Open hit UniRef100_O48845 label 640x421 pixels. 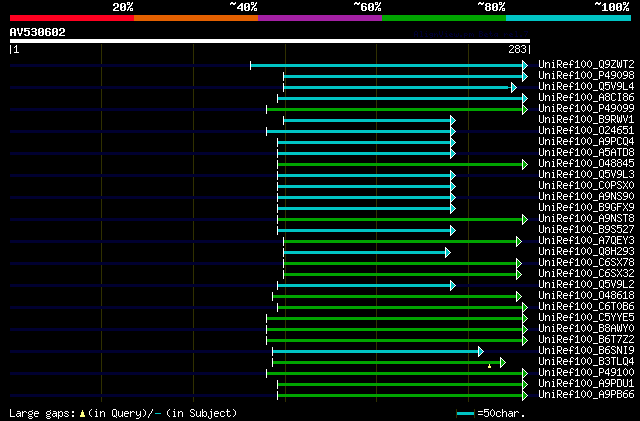tap(586, 164)
